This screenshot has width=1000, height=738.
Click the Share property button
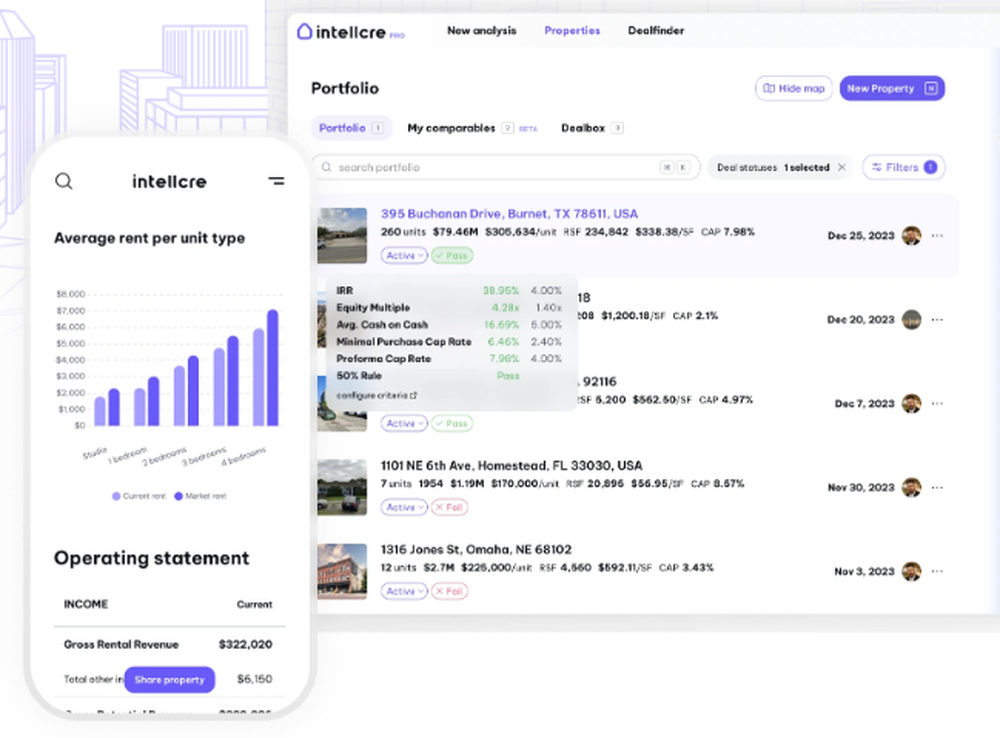point(169,679)
